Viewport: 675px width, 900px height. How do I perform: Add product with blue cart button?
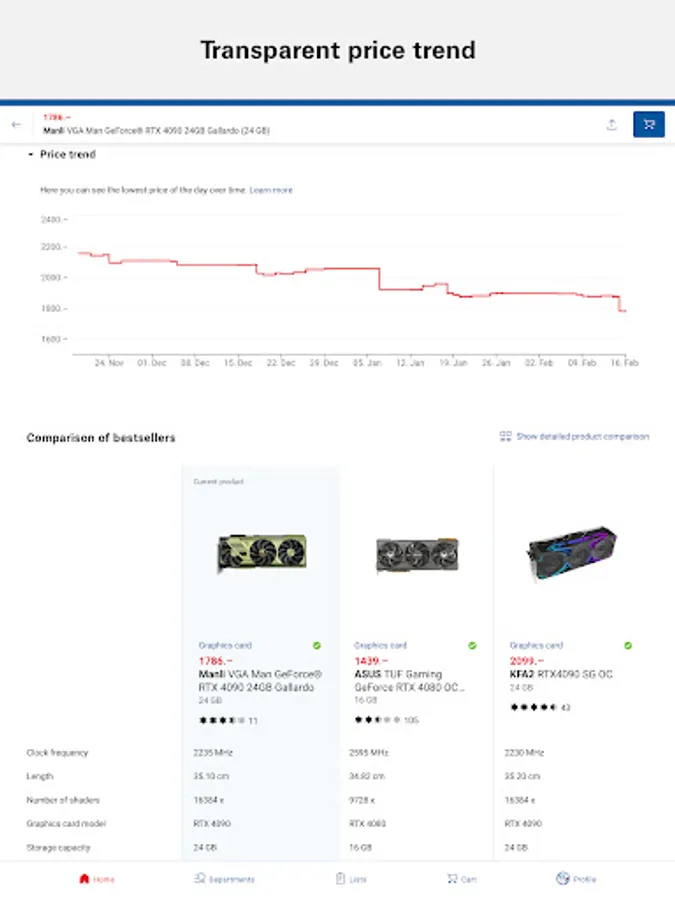649,124
